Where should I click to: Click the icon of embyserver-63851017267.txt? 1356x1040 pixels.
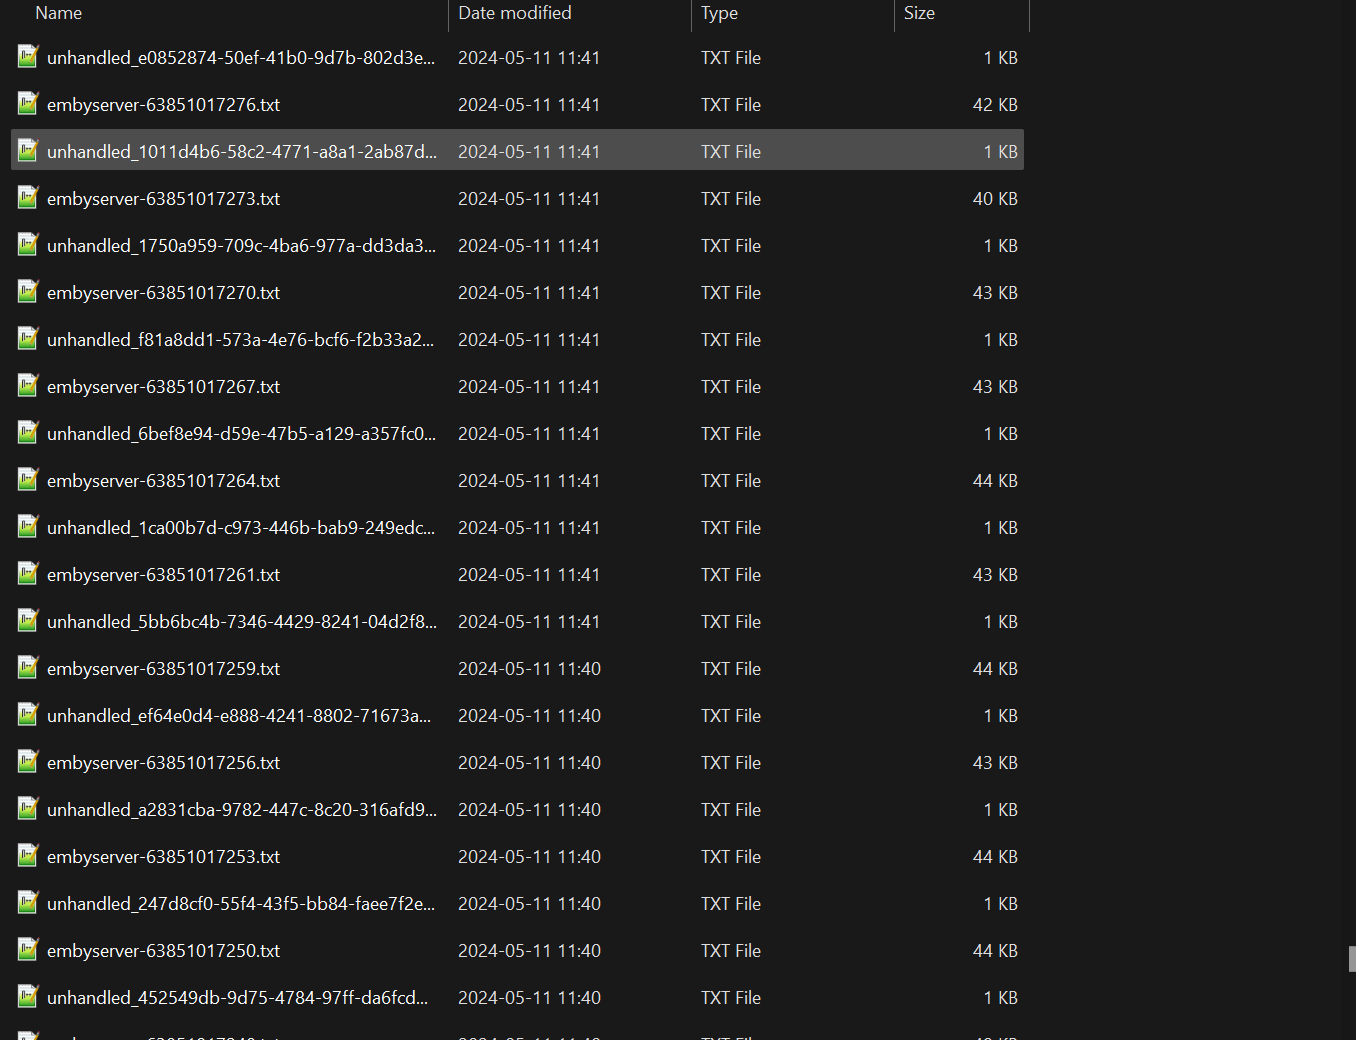28,385
